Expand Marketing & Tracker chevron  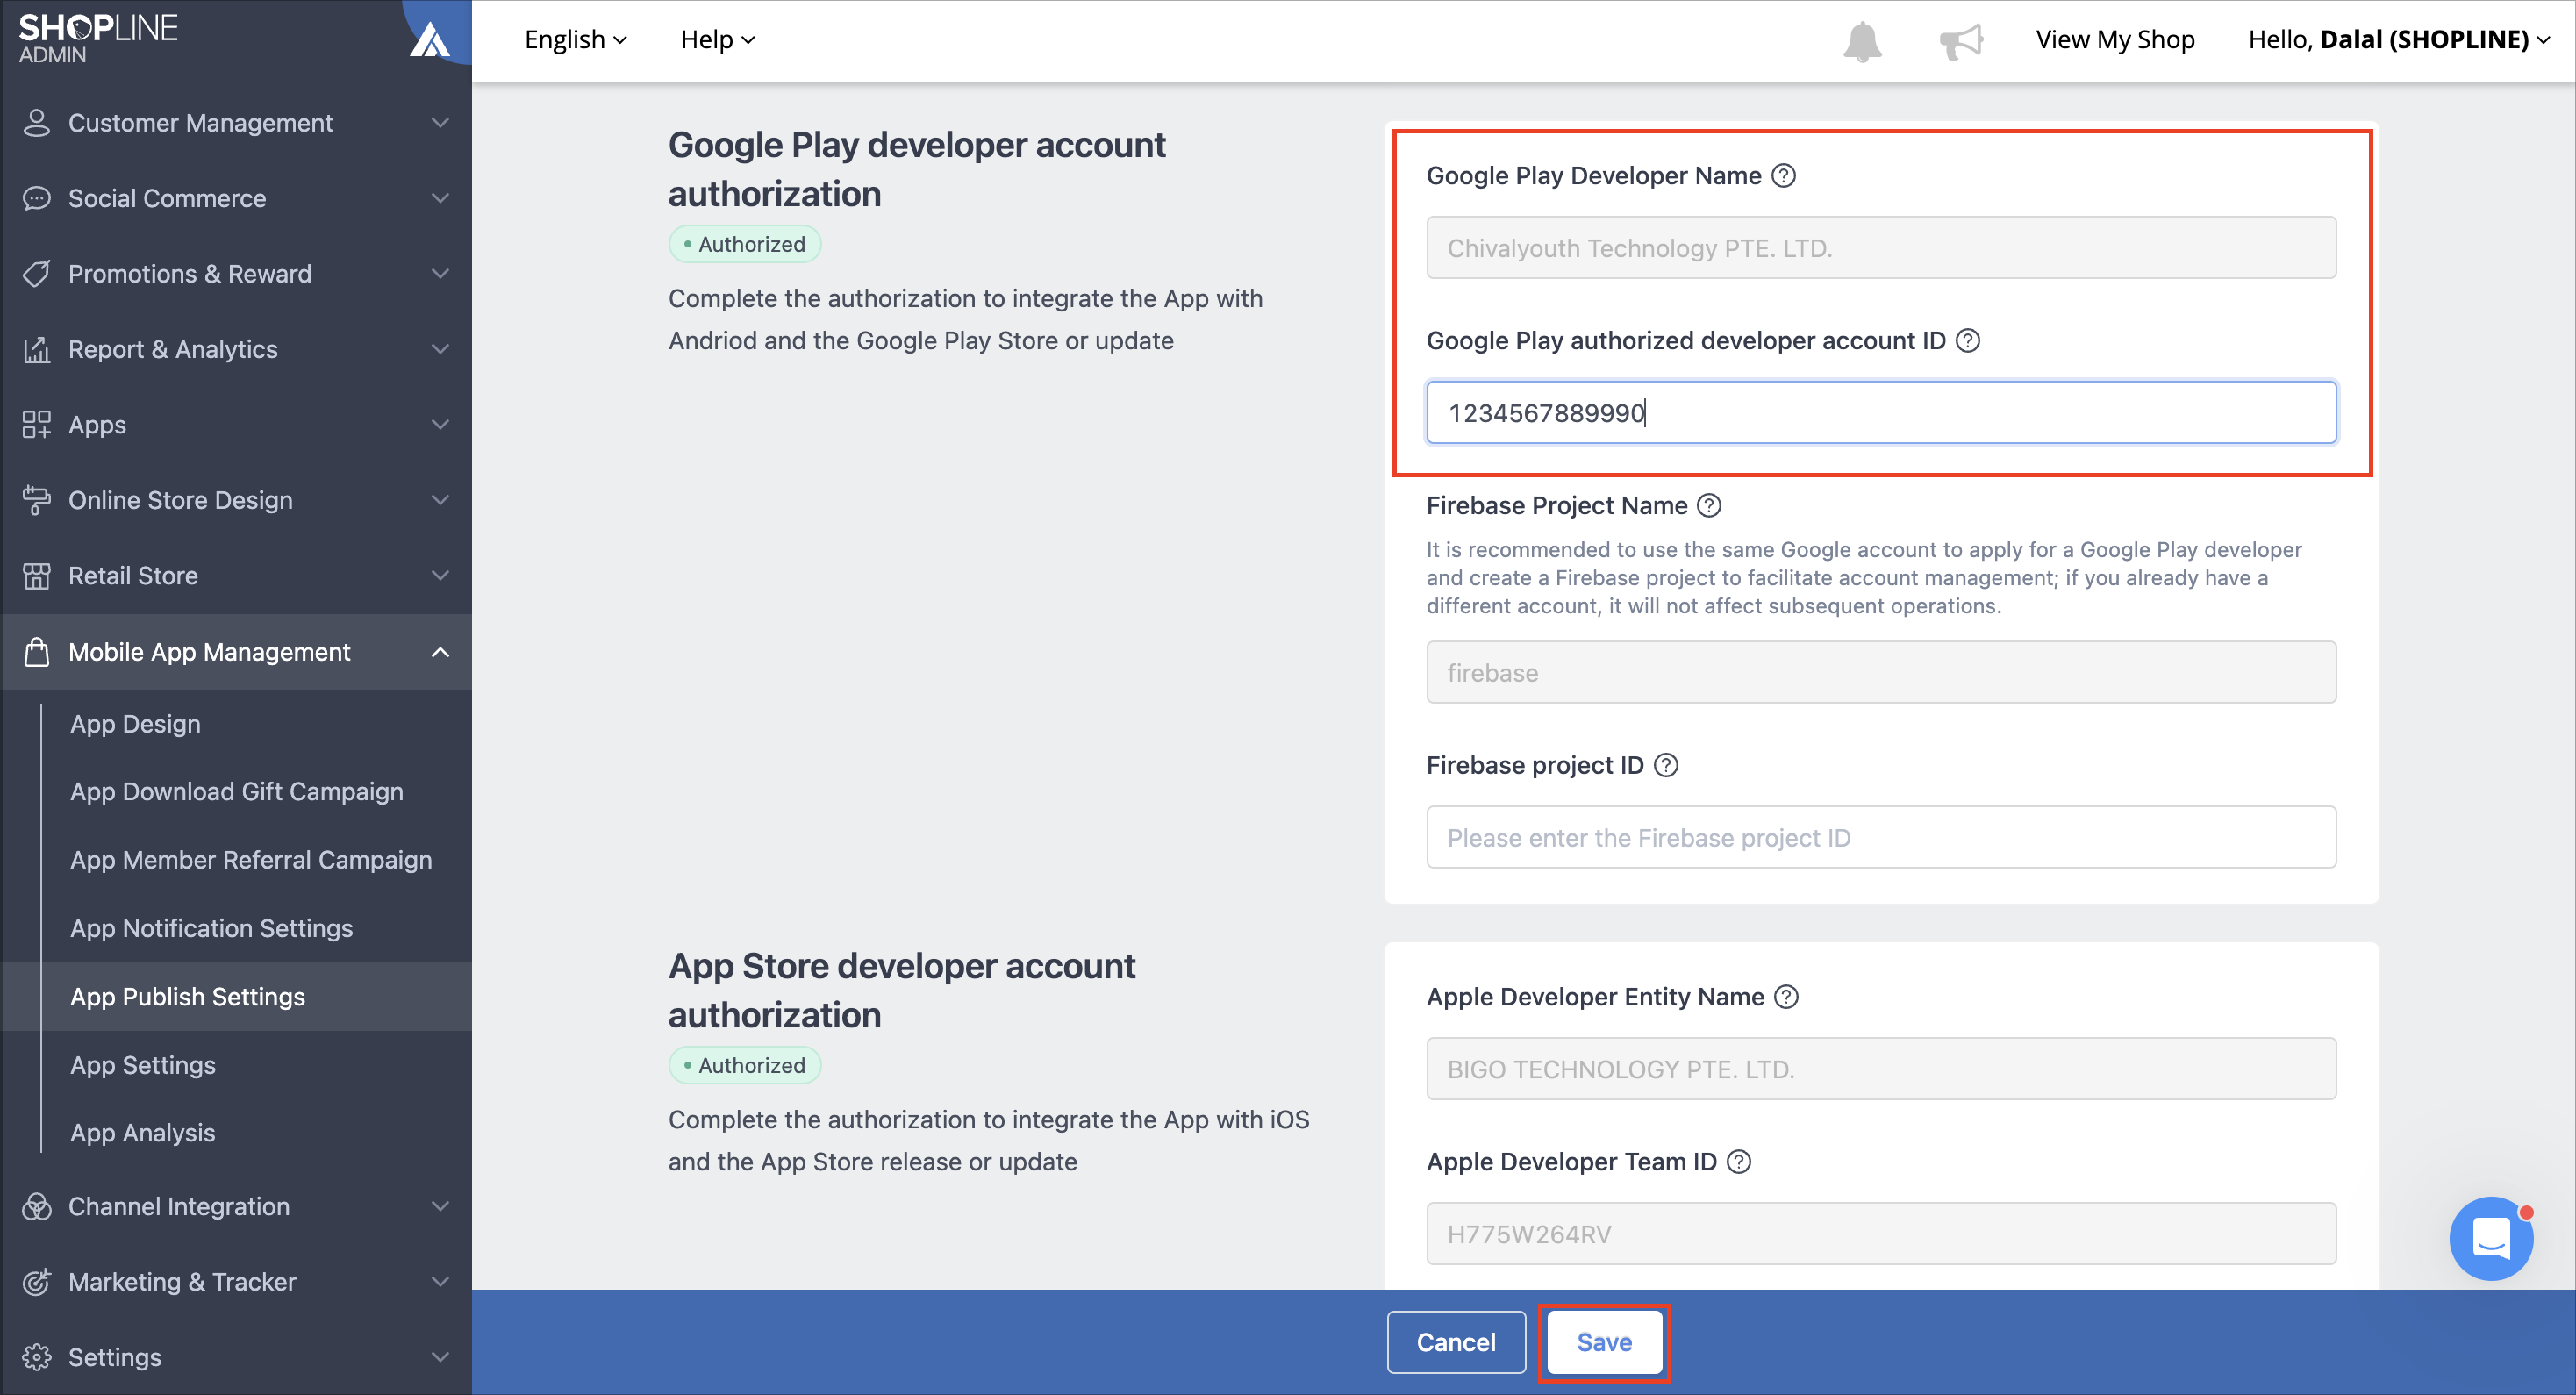click(x=440, y=1281)
